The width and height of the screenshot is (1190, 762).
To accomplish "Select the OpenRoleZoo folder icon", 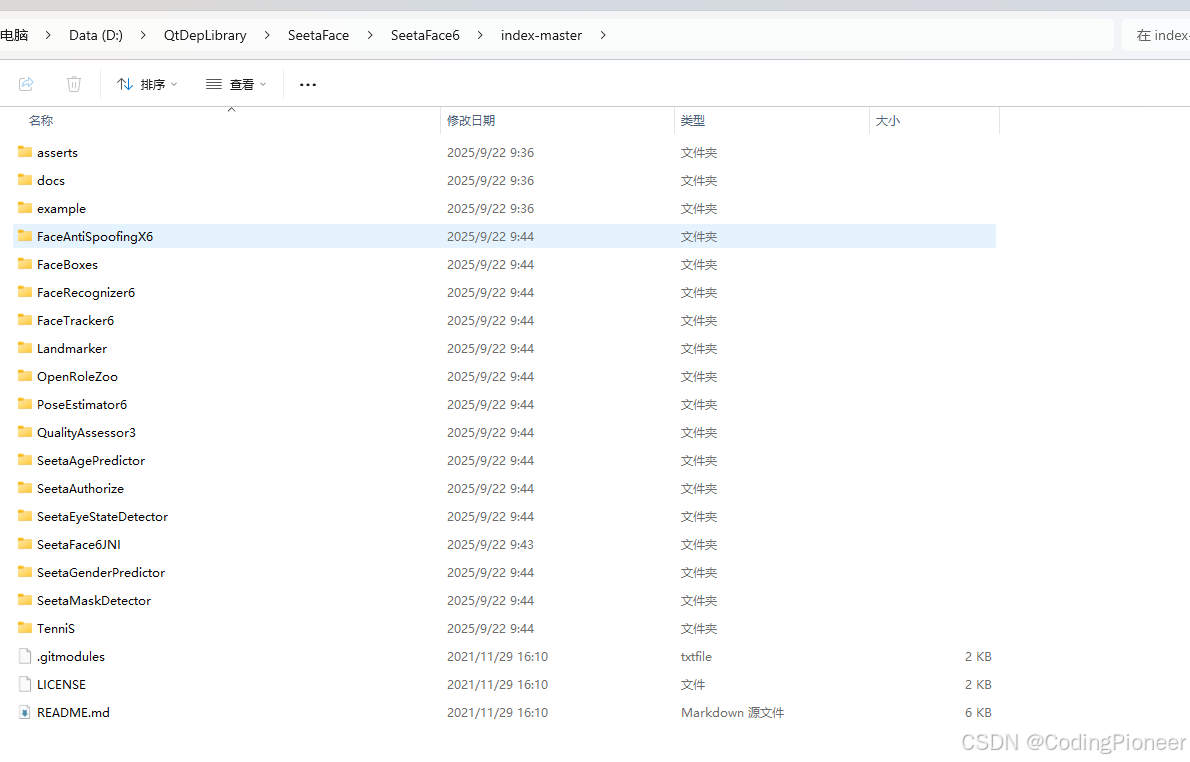I will point(25,376).
